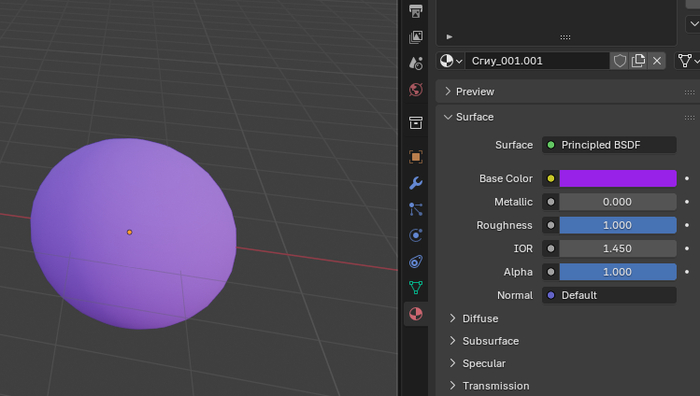Screen dimensions: 700x396
Task: Click the IOR value field 1.450
Action: (x=618, y=248)
